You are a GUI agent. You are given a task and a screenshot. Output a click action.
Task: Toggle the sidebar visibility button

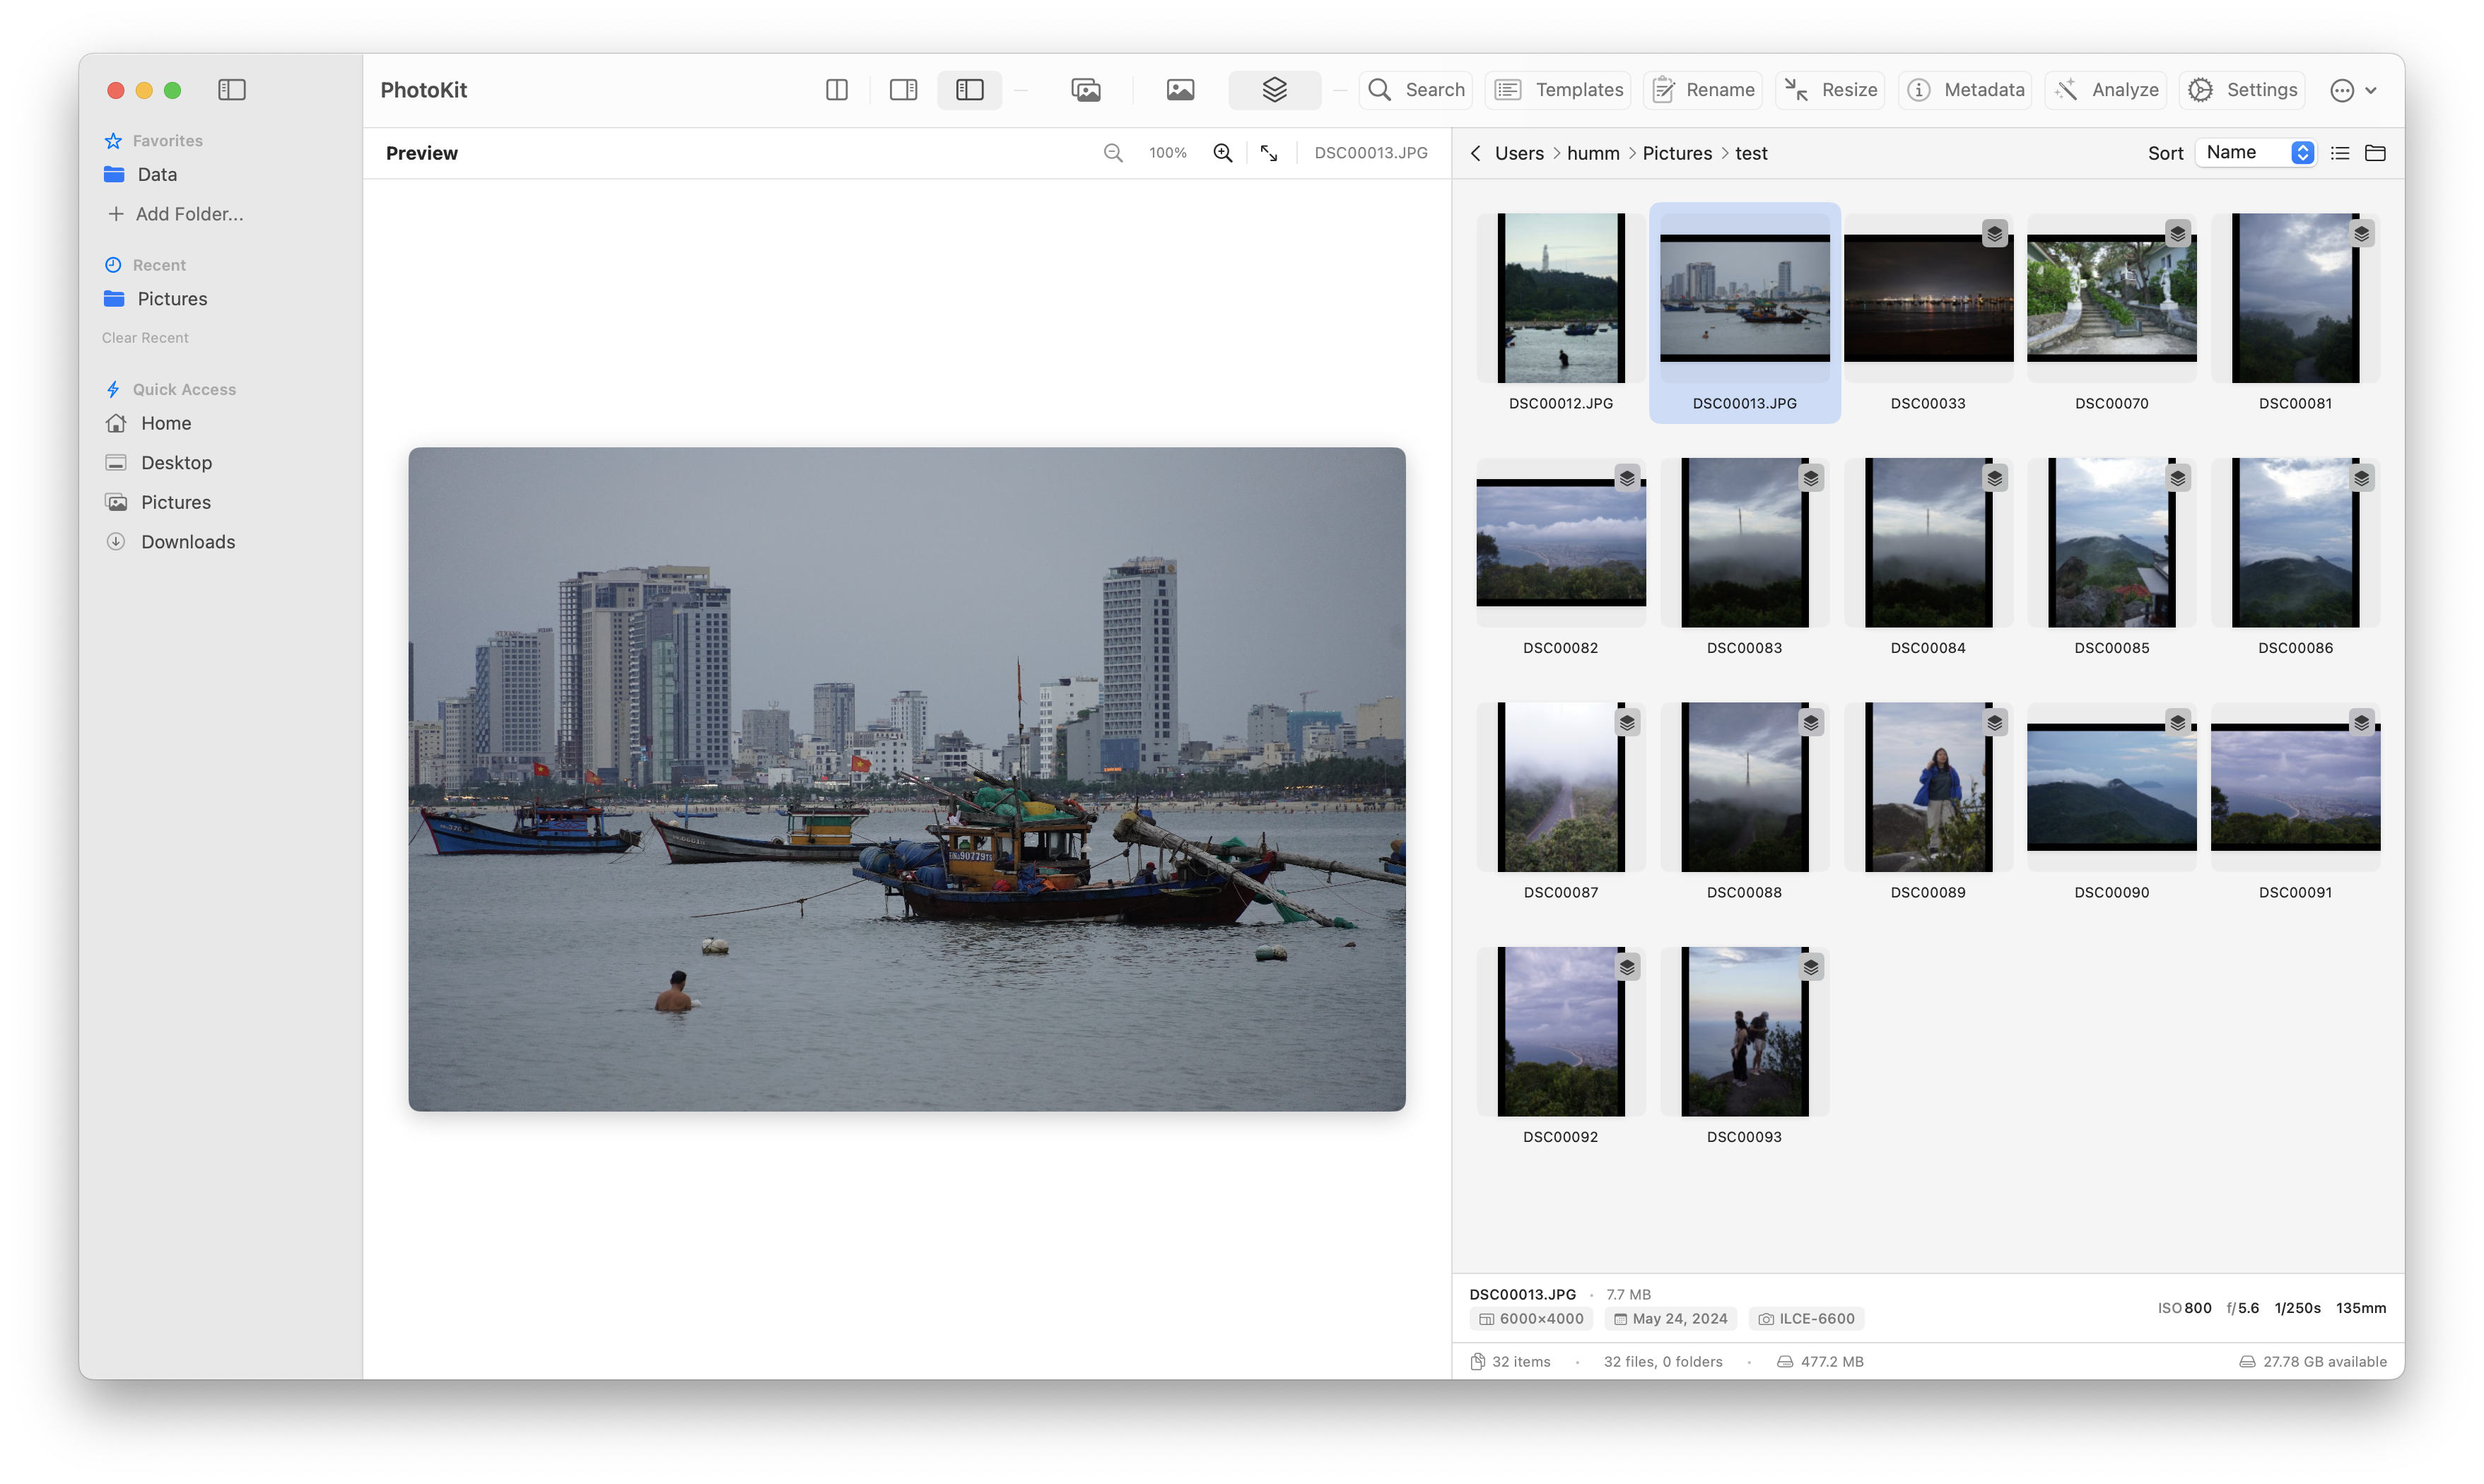[x=232, y=90]
